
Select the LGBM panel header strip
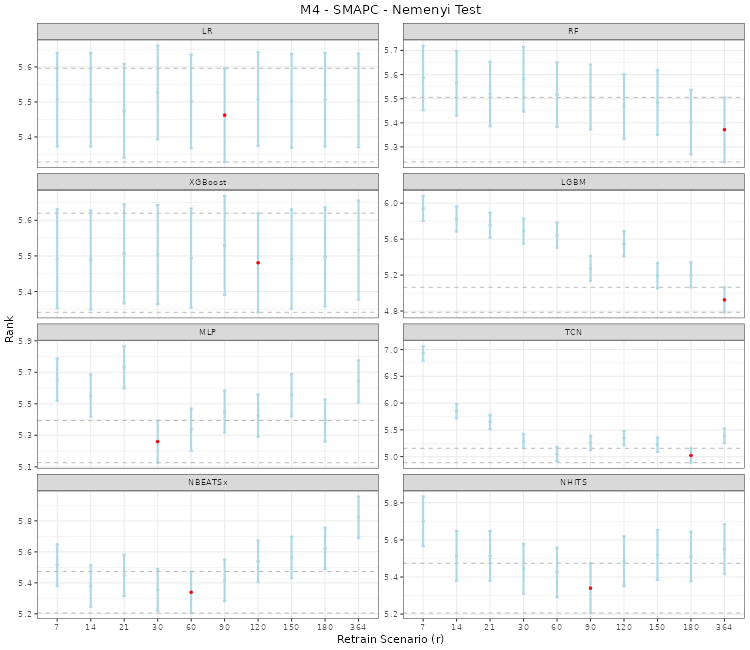574,182
